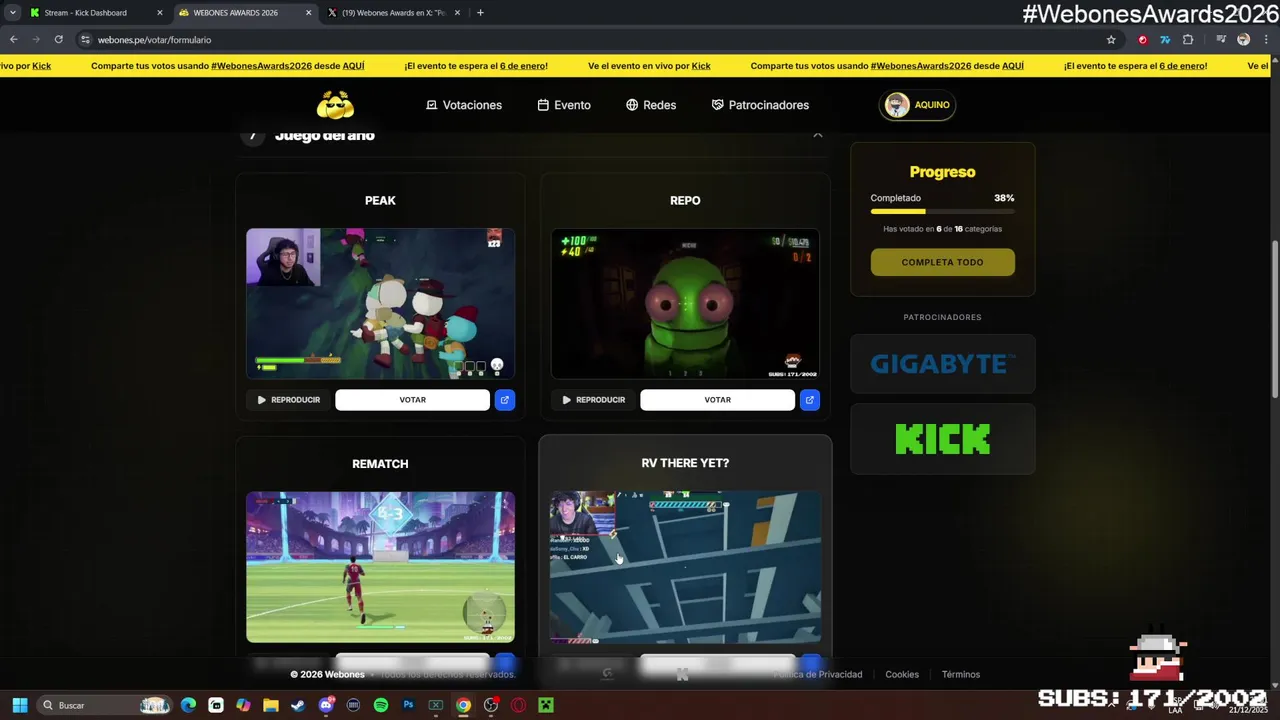Go back in browser history
The height and width of the screenshot is (720, 1280).
[x=13, y=39]
